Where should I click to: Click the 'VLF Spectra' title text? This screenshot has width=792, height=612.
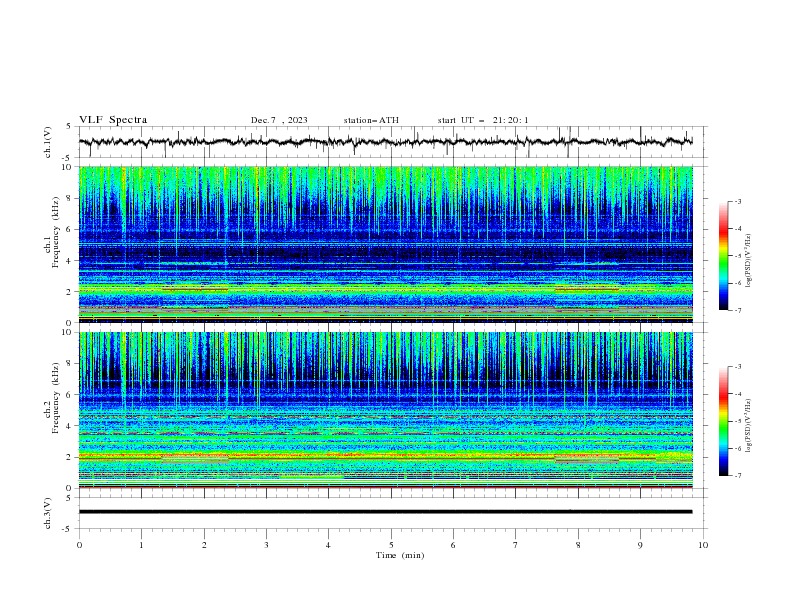(113, 120)
